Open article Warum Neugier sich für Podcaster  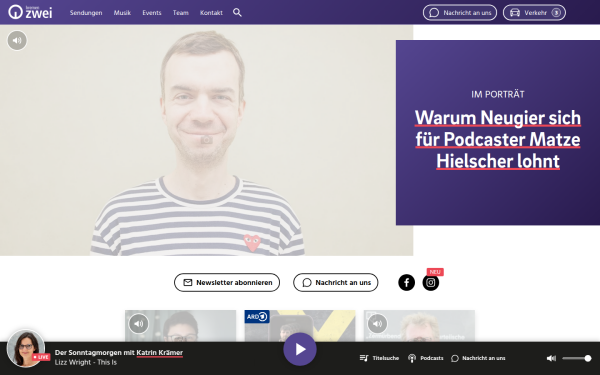(498, 139)
